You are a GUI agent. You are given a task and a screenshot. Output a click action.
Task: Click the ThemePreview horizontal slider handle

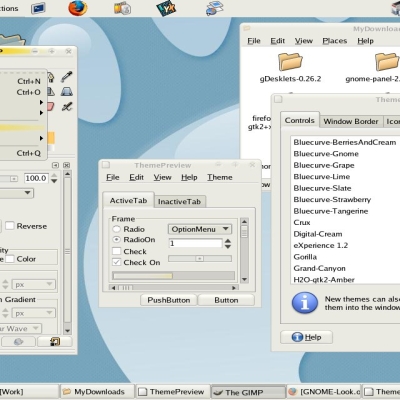[199, 258]
